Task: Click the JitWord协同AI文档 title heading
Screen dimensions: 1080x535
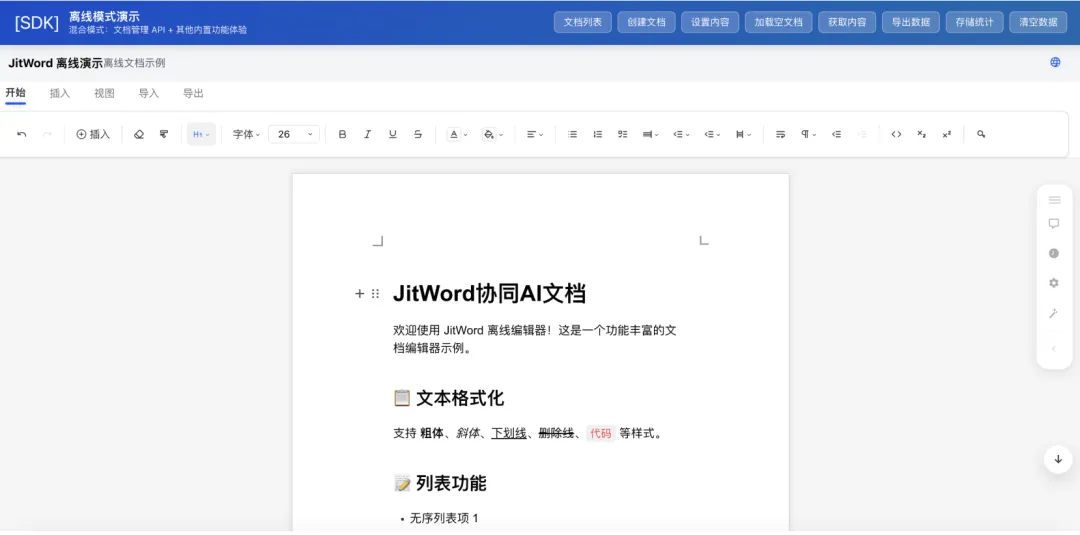Action: coord(489,294)
